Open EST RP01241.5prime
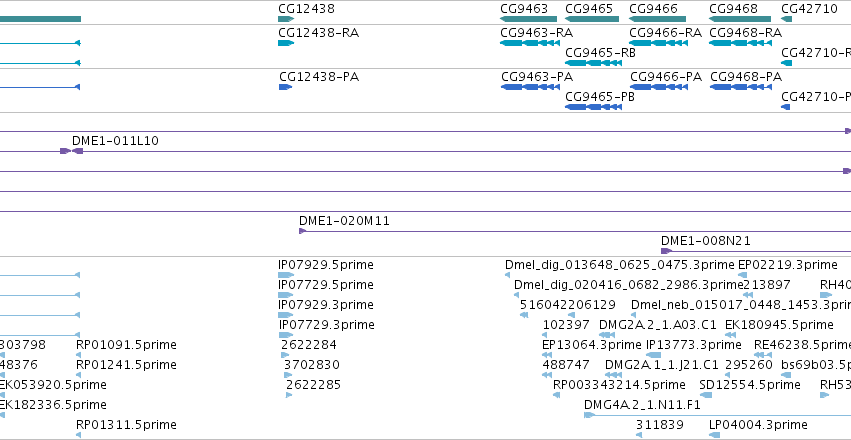The image size is (851, 440). pyautogui.click(x=126, y=365)
